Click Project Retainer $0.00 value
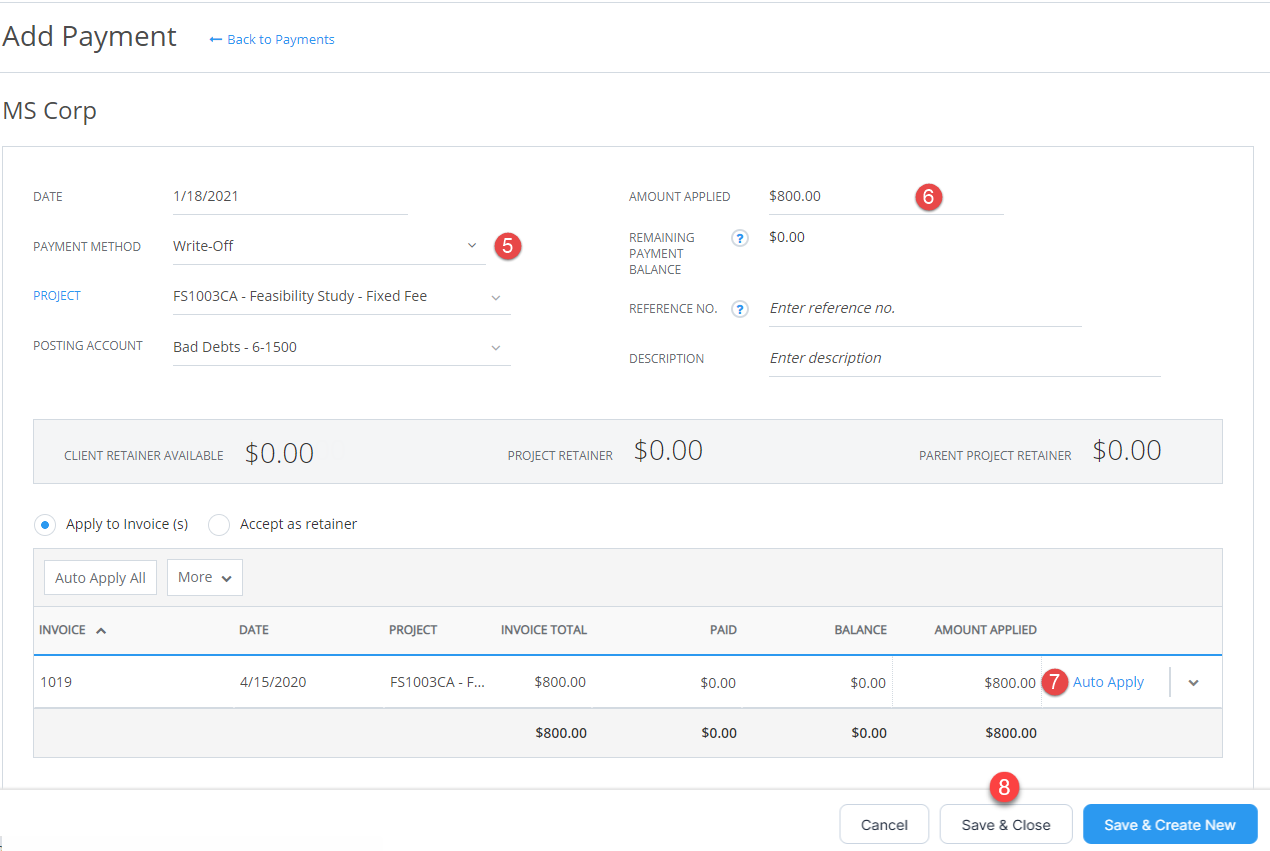This screenshot has width=1270, height=851. [669, 451]
